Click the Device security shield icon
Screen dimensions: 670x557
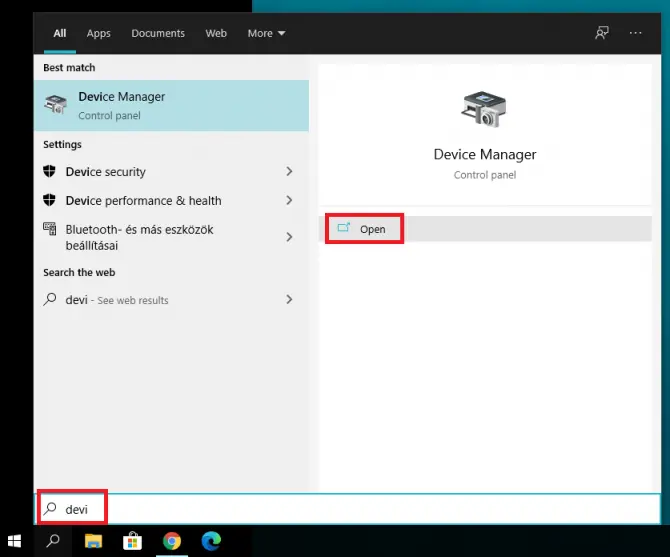[50, 171]
